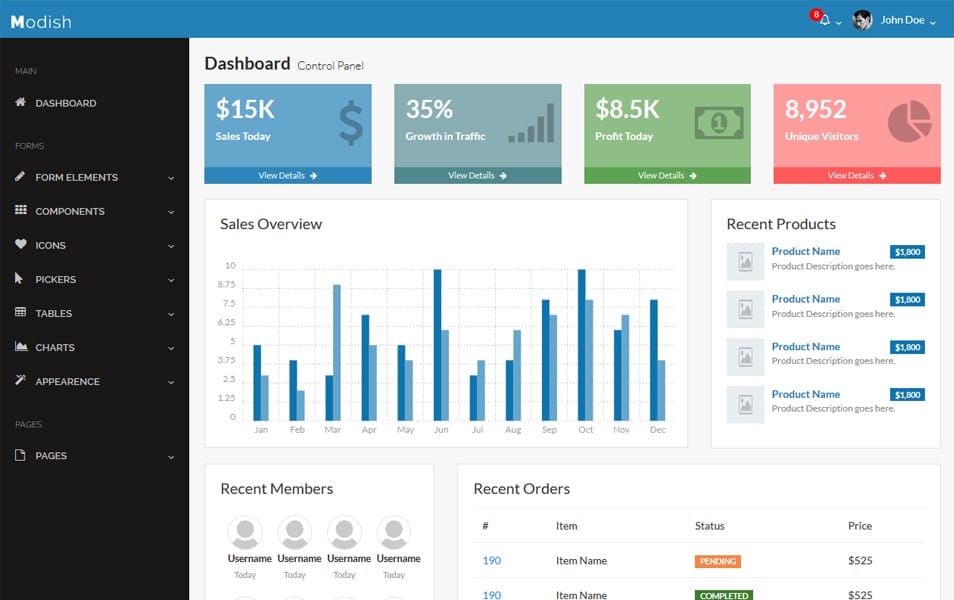Click the heart icon beside Icons
This screenshot has height=600, width=954.
(20, 245)
